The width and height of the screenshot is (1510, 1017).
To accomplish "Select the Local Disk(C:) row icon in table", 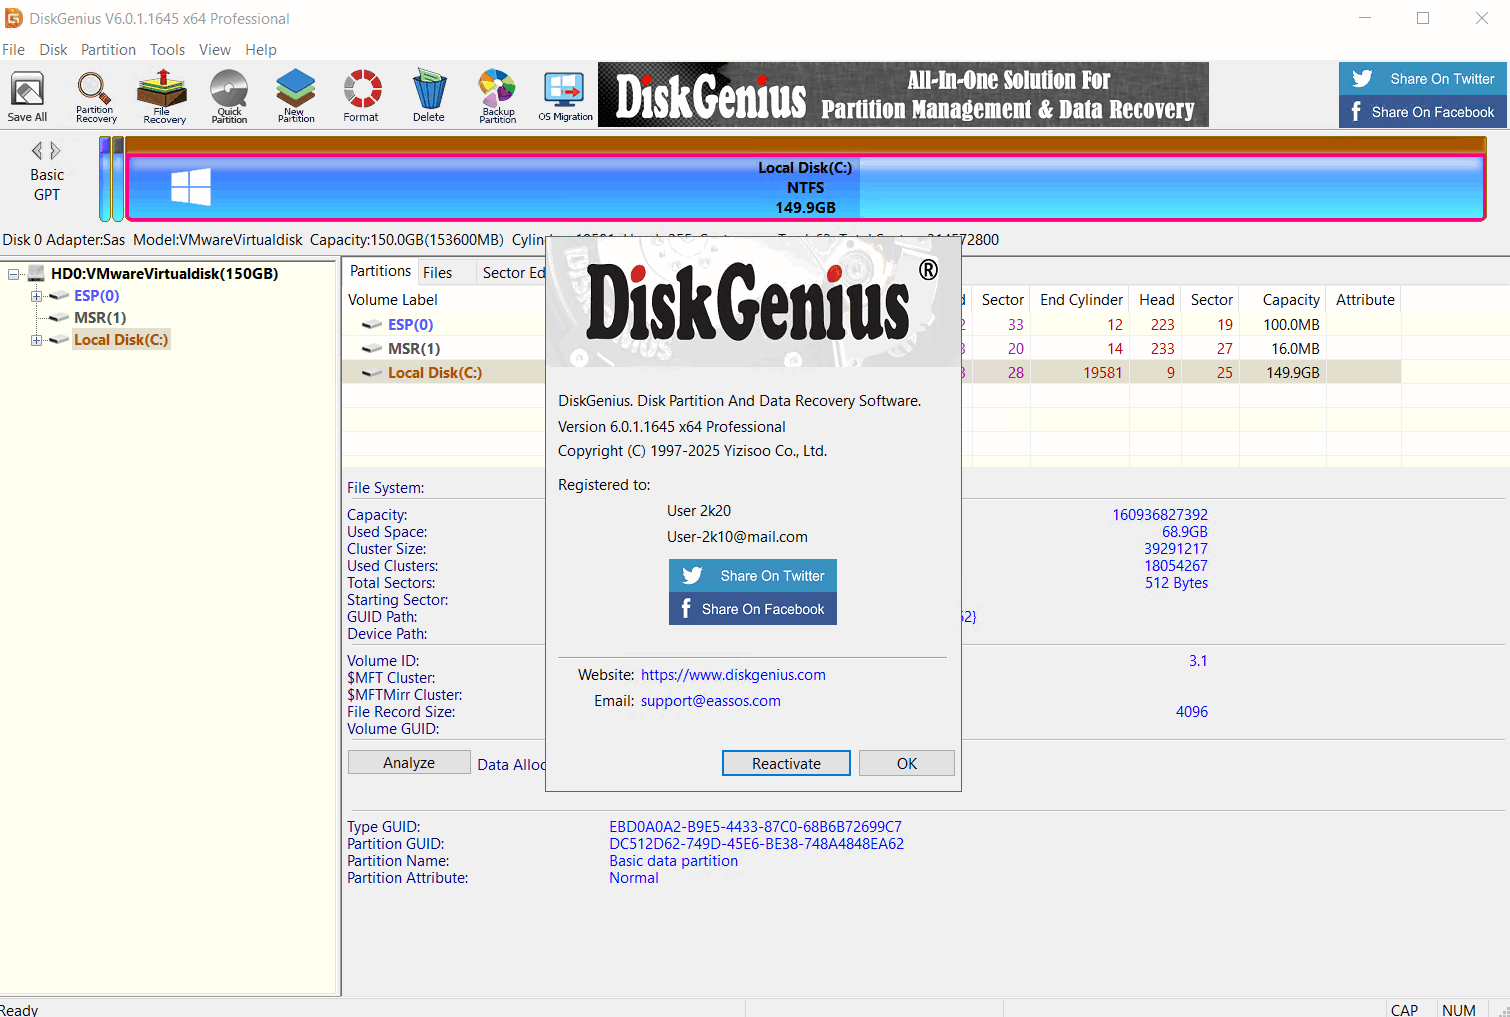I will point(372,373).
